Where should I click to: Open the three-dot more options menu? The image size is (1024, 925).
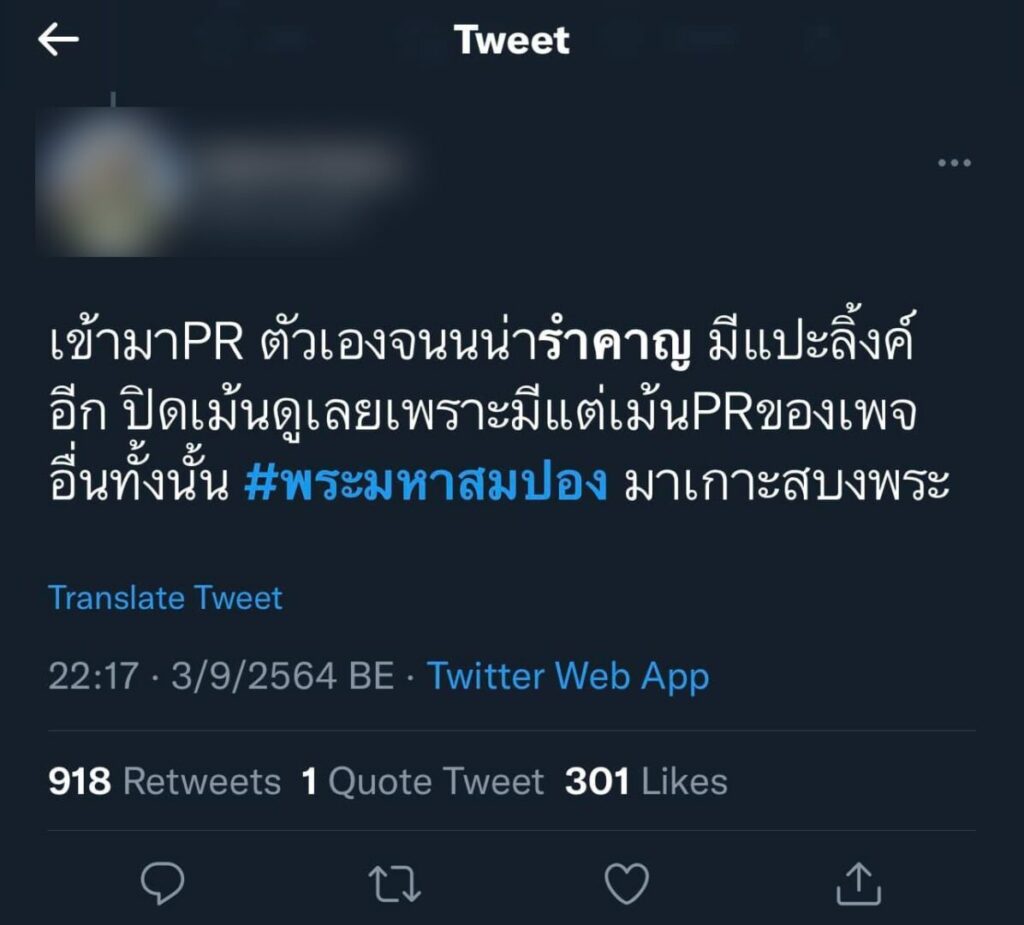tap(954, 163)
